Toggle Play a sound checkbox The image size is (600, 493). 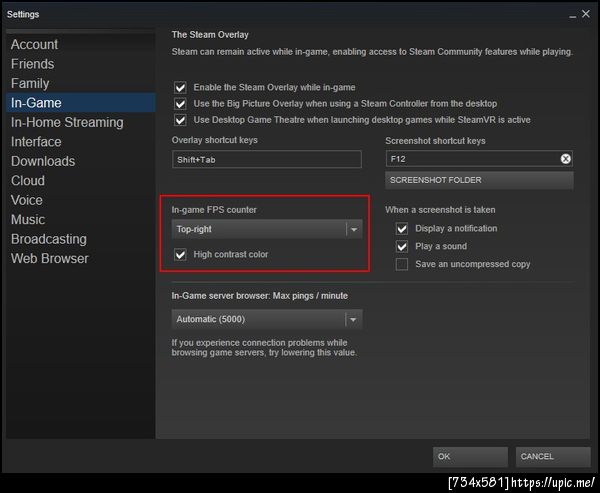402,246
